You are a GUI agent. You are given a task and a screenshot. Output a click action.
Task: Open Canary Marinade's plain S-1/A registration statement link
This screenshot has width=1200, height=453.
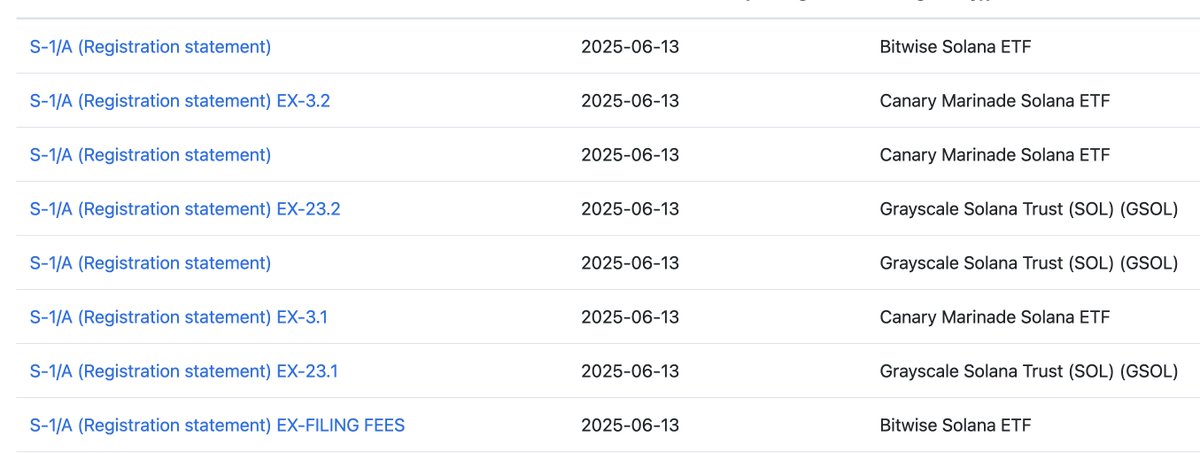150,155
